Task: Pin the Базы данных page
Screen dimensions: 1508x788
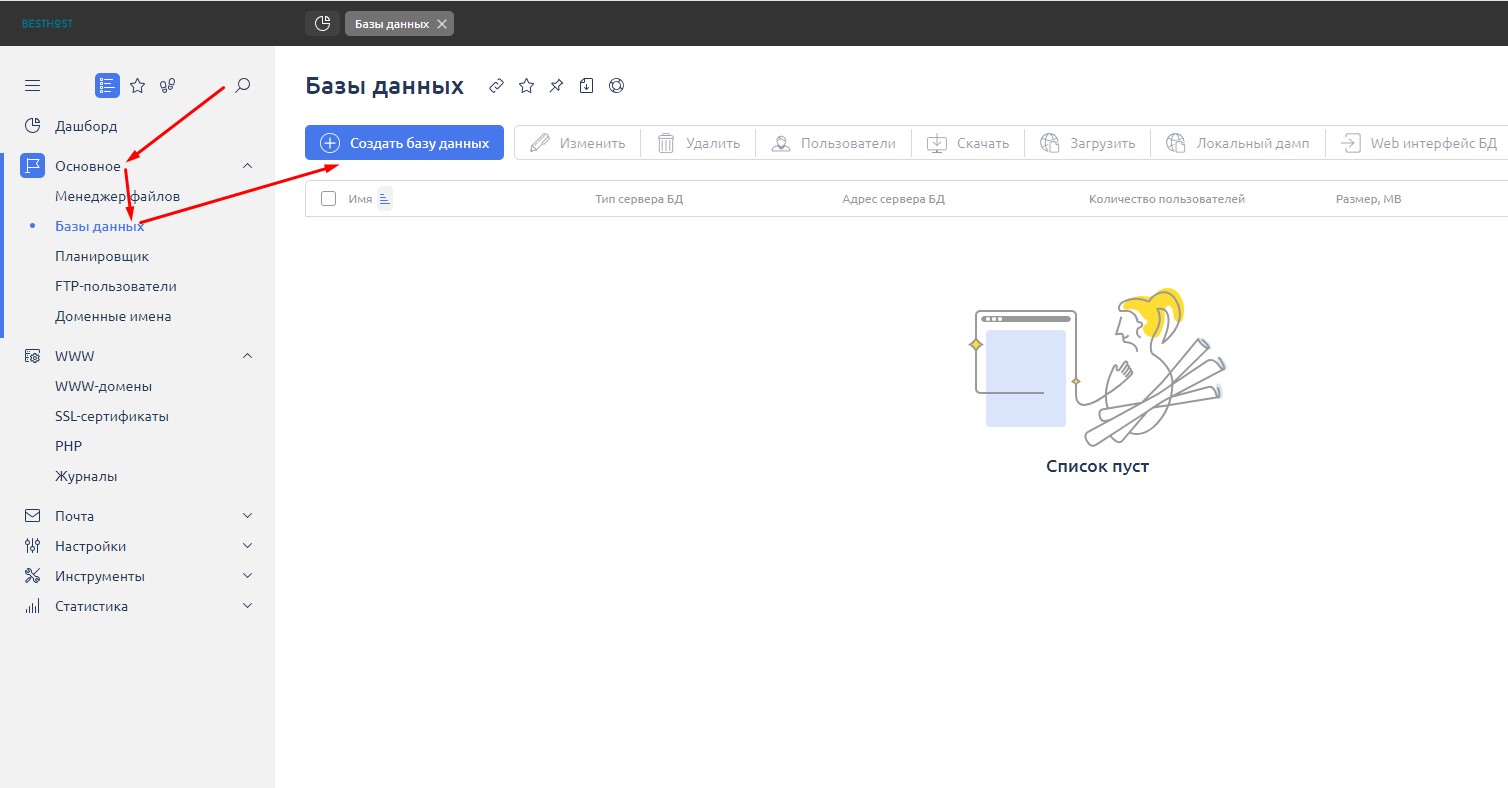Action: click(x=556, y=86)
